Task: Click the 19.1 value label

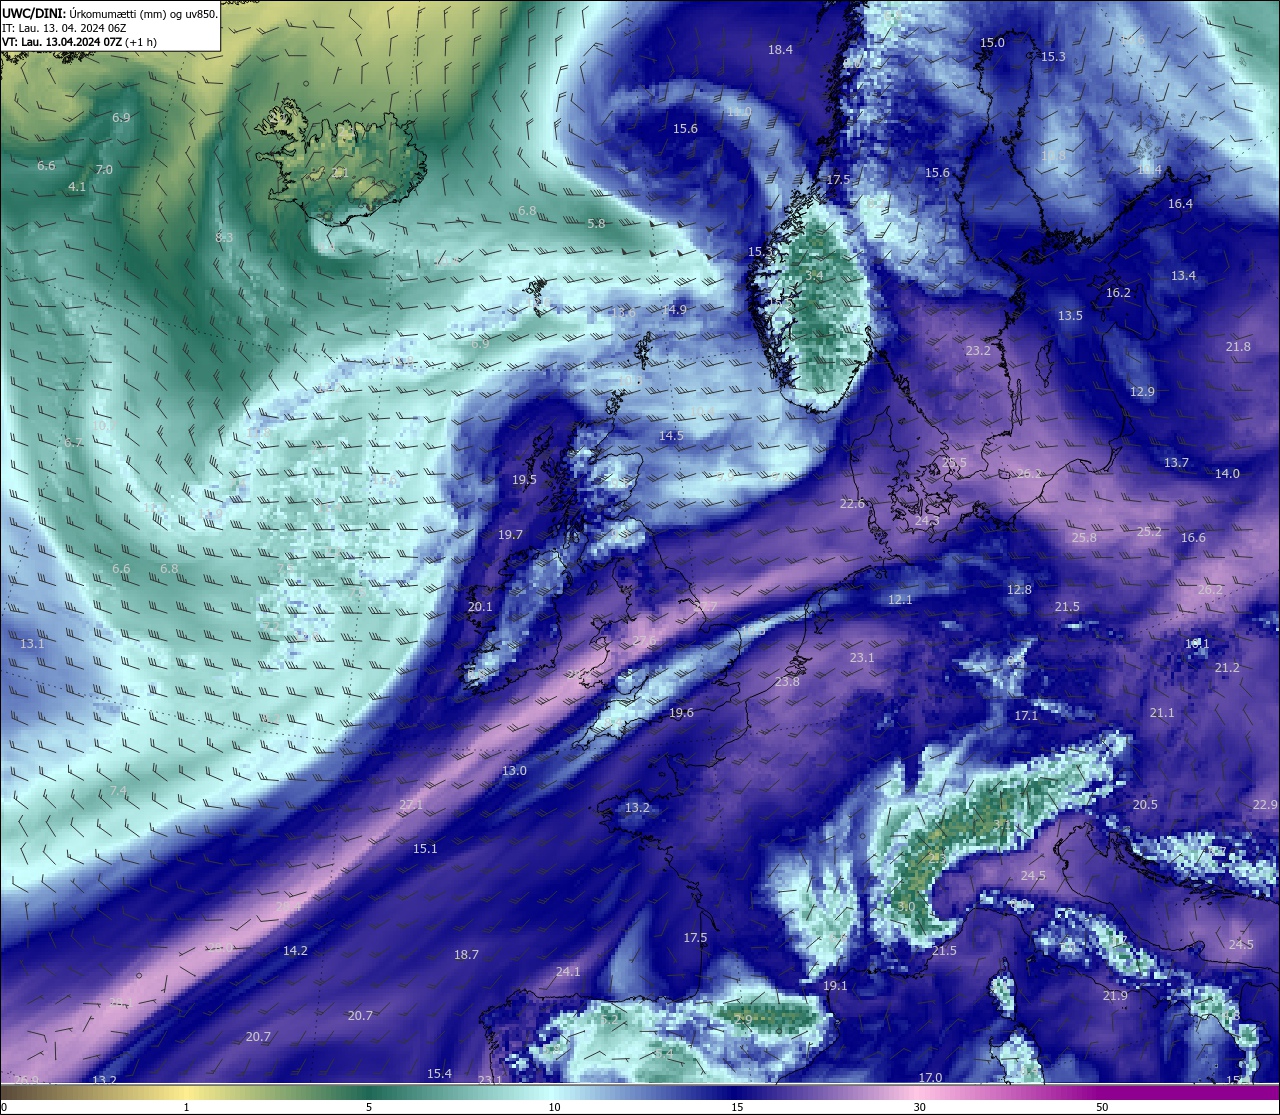Action: coord(835,986)
